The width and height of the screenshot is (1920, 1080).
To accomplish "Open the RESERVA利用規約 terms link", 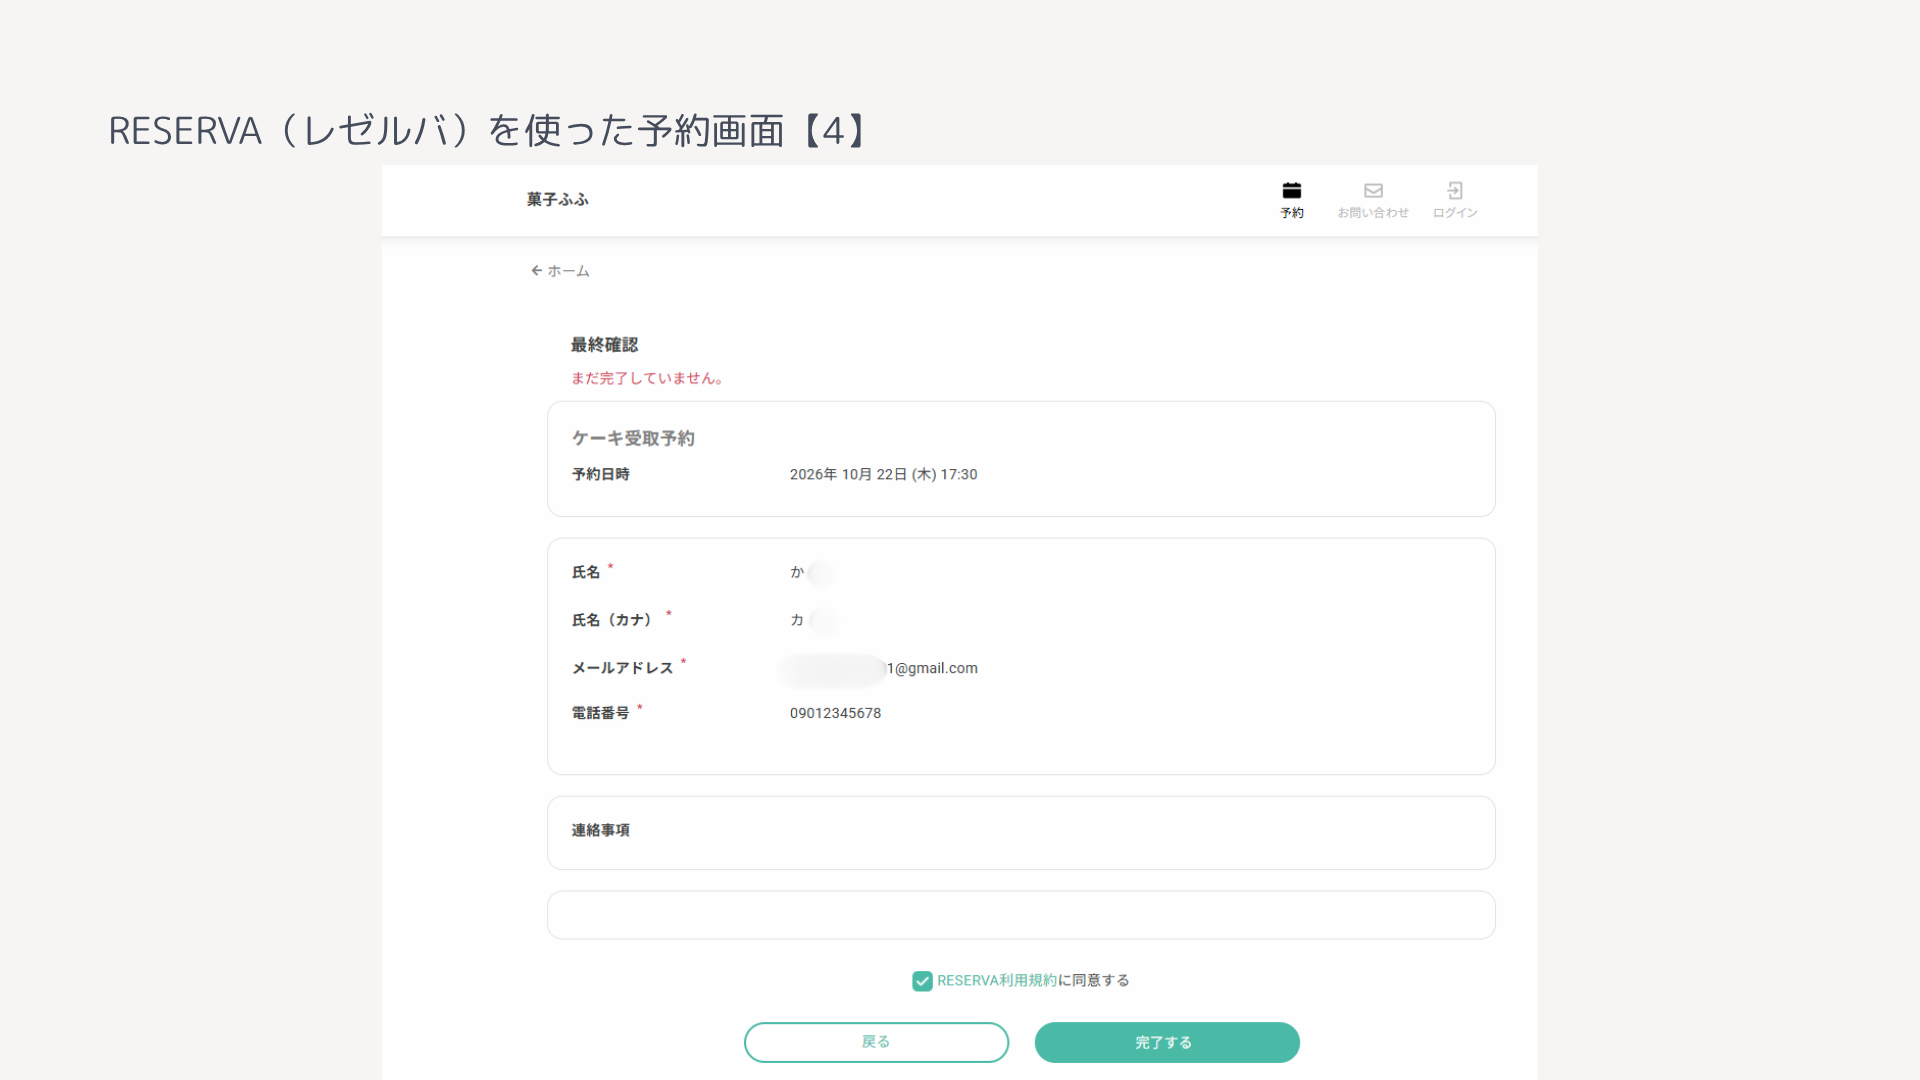I will (x=997, y=981).
